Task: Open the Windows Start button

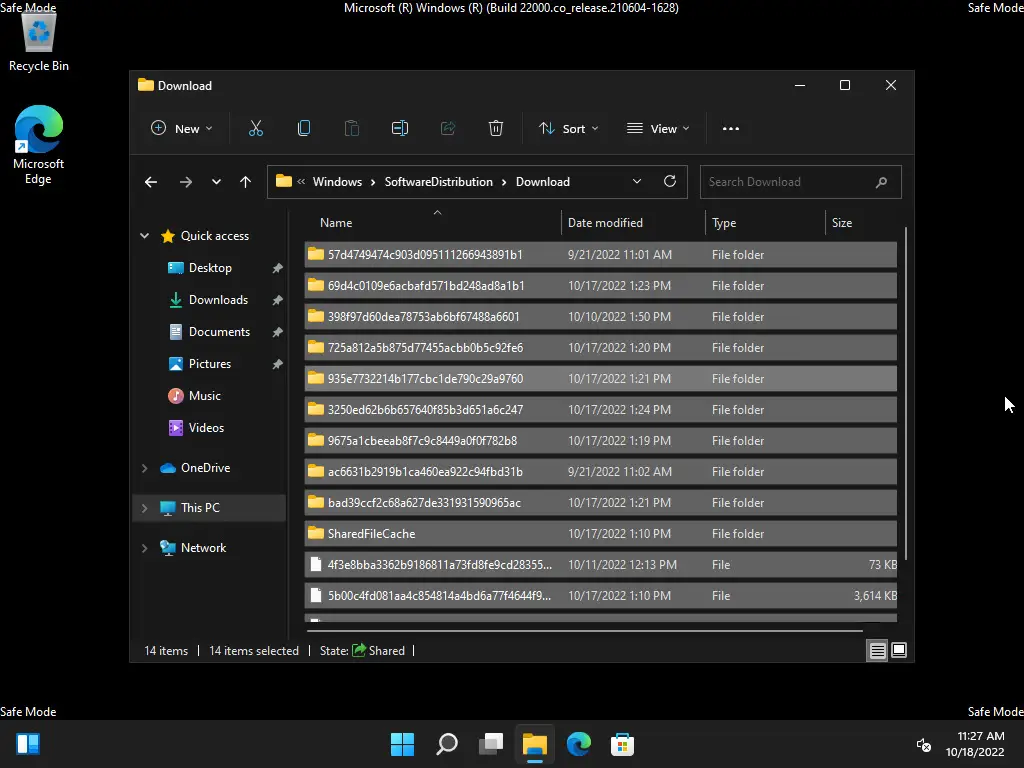Action: click(402, 744)
